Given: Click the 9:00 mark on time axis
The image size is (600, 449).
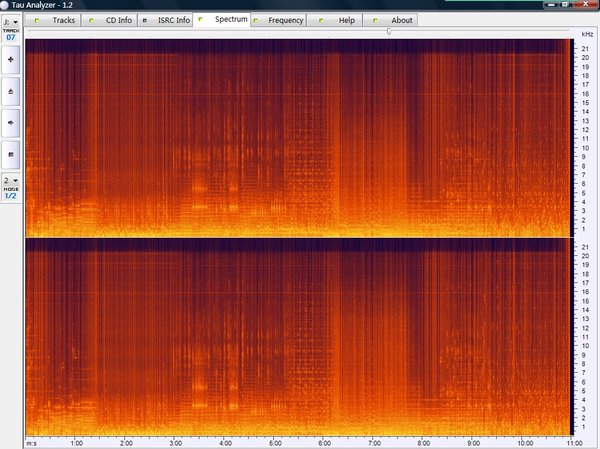Looking at the screenshot, I should 473,443.
